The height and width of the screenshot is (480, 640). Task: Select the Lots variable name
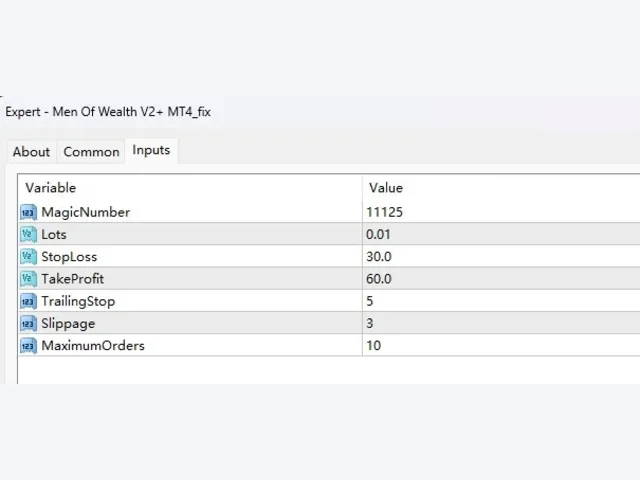point(54,235)
